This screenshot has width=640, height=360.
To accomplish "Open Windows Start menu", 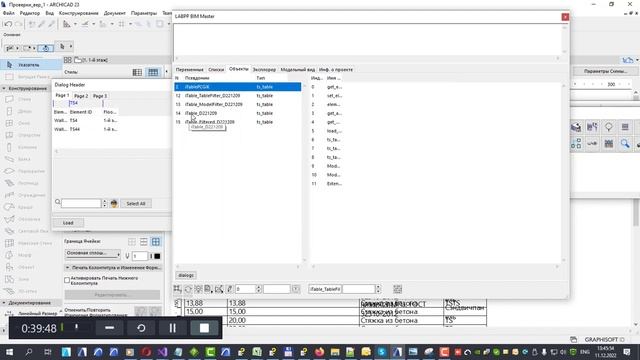I will [9, 352].
